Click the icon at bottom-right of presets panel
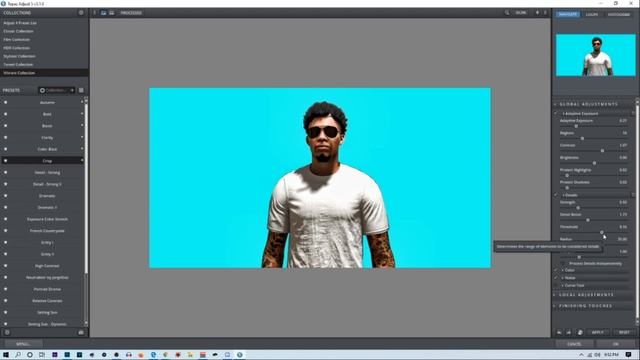The image size is (640, 360). pyautogui.click(x=81, y=333)
